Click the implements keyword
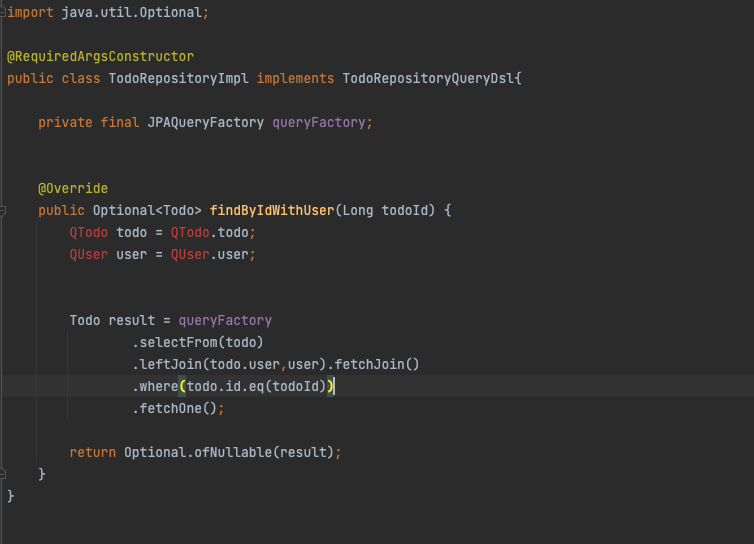754x544 pixels. (x=295, y=78)
